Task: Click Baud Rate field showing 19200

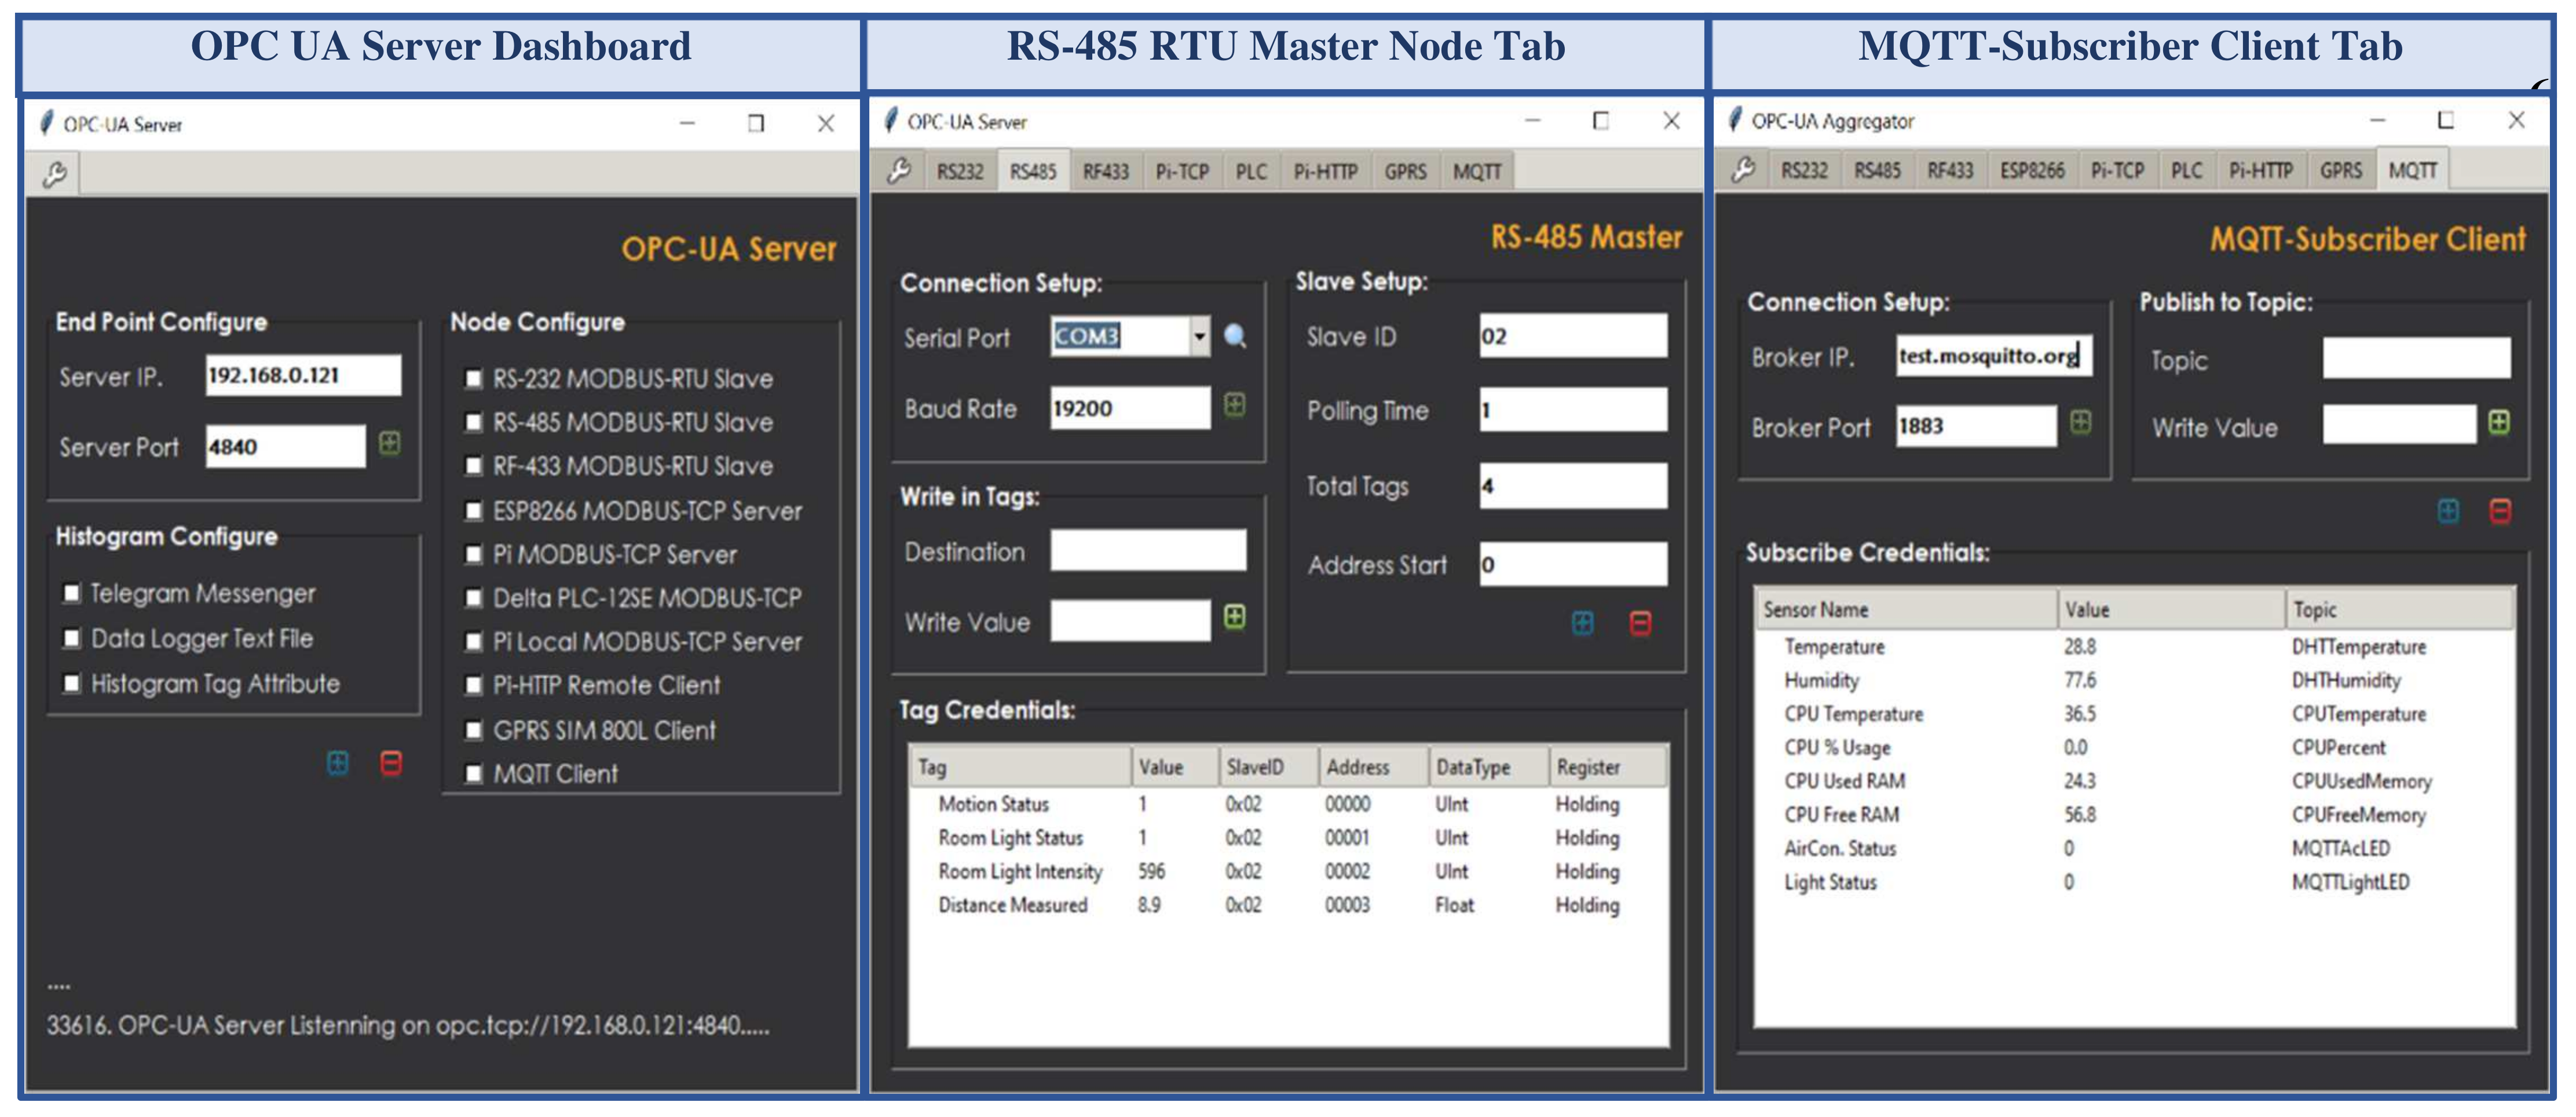Action: (1130, 408)
